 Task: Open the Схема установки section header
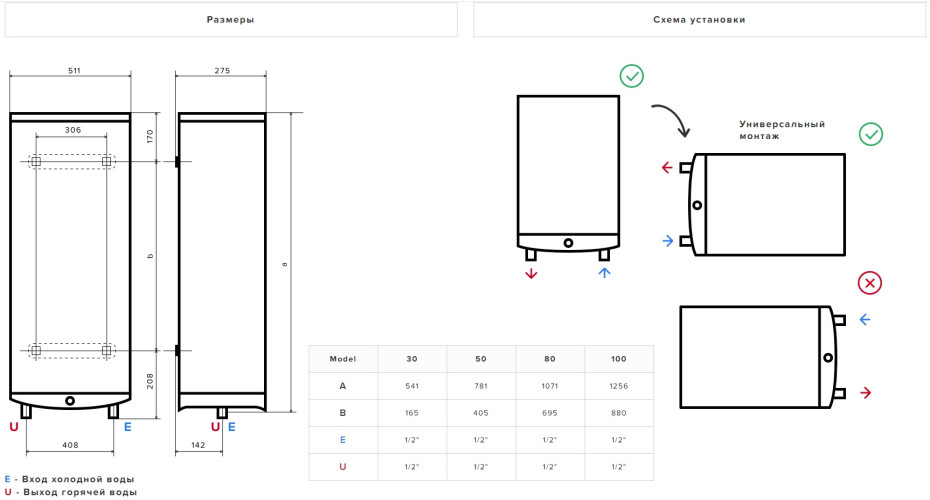(x=699, y=20)
